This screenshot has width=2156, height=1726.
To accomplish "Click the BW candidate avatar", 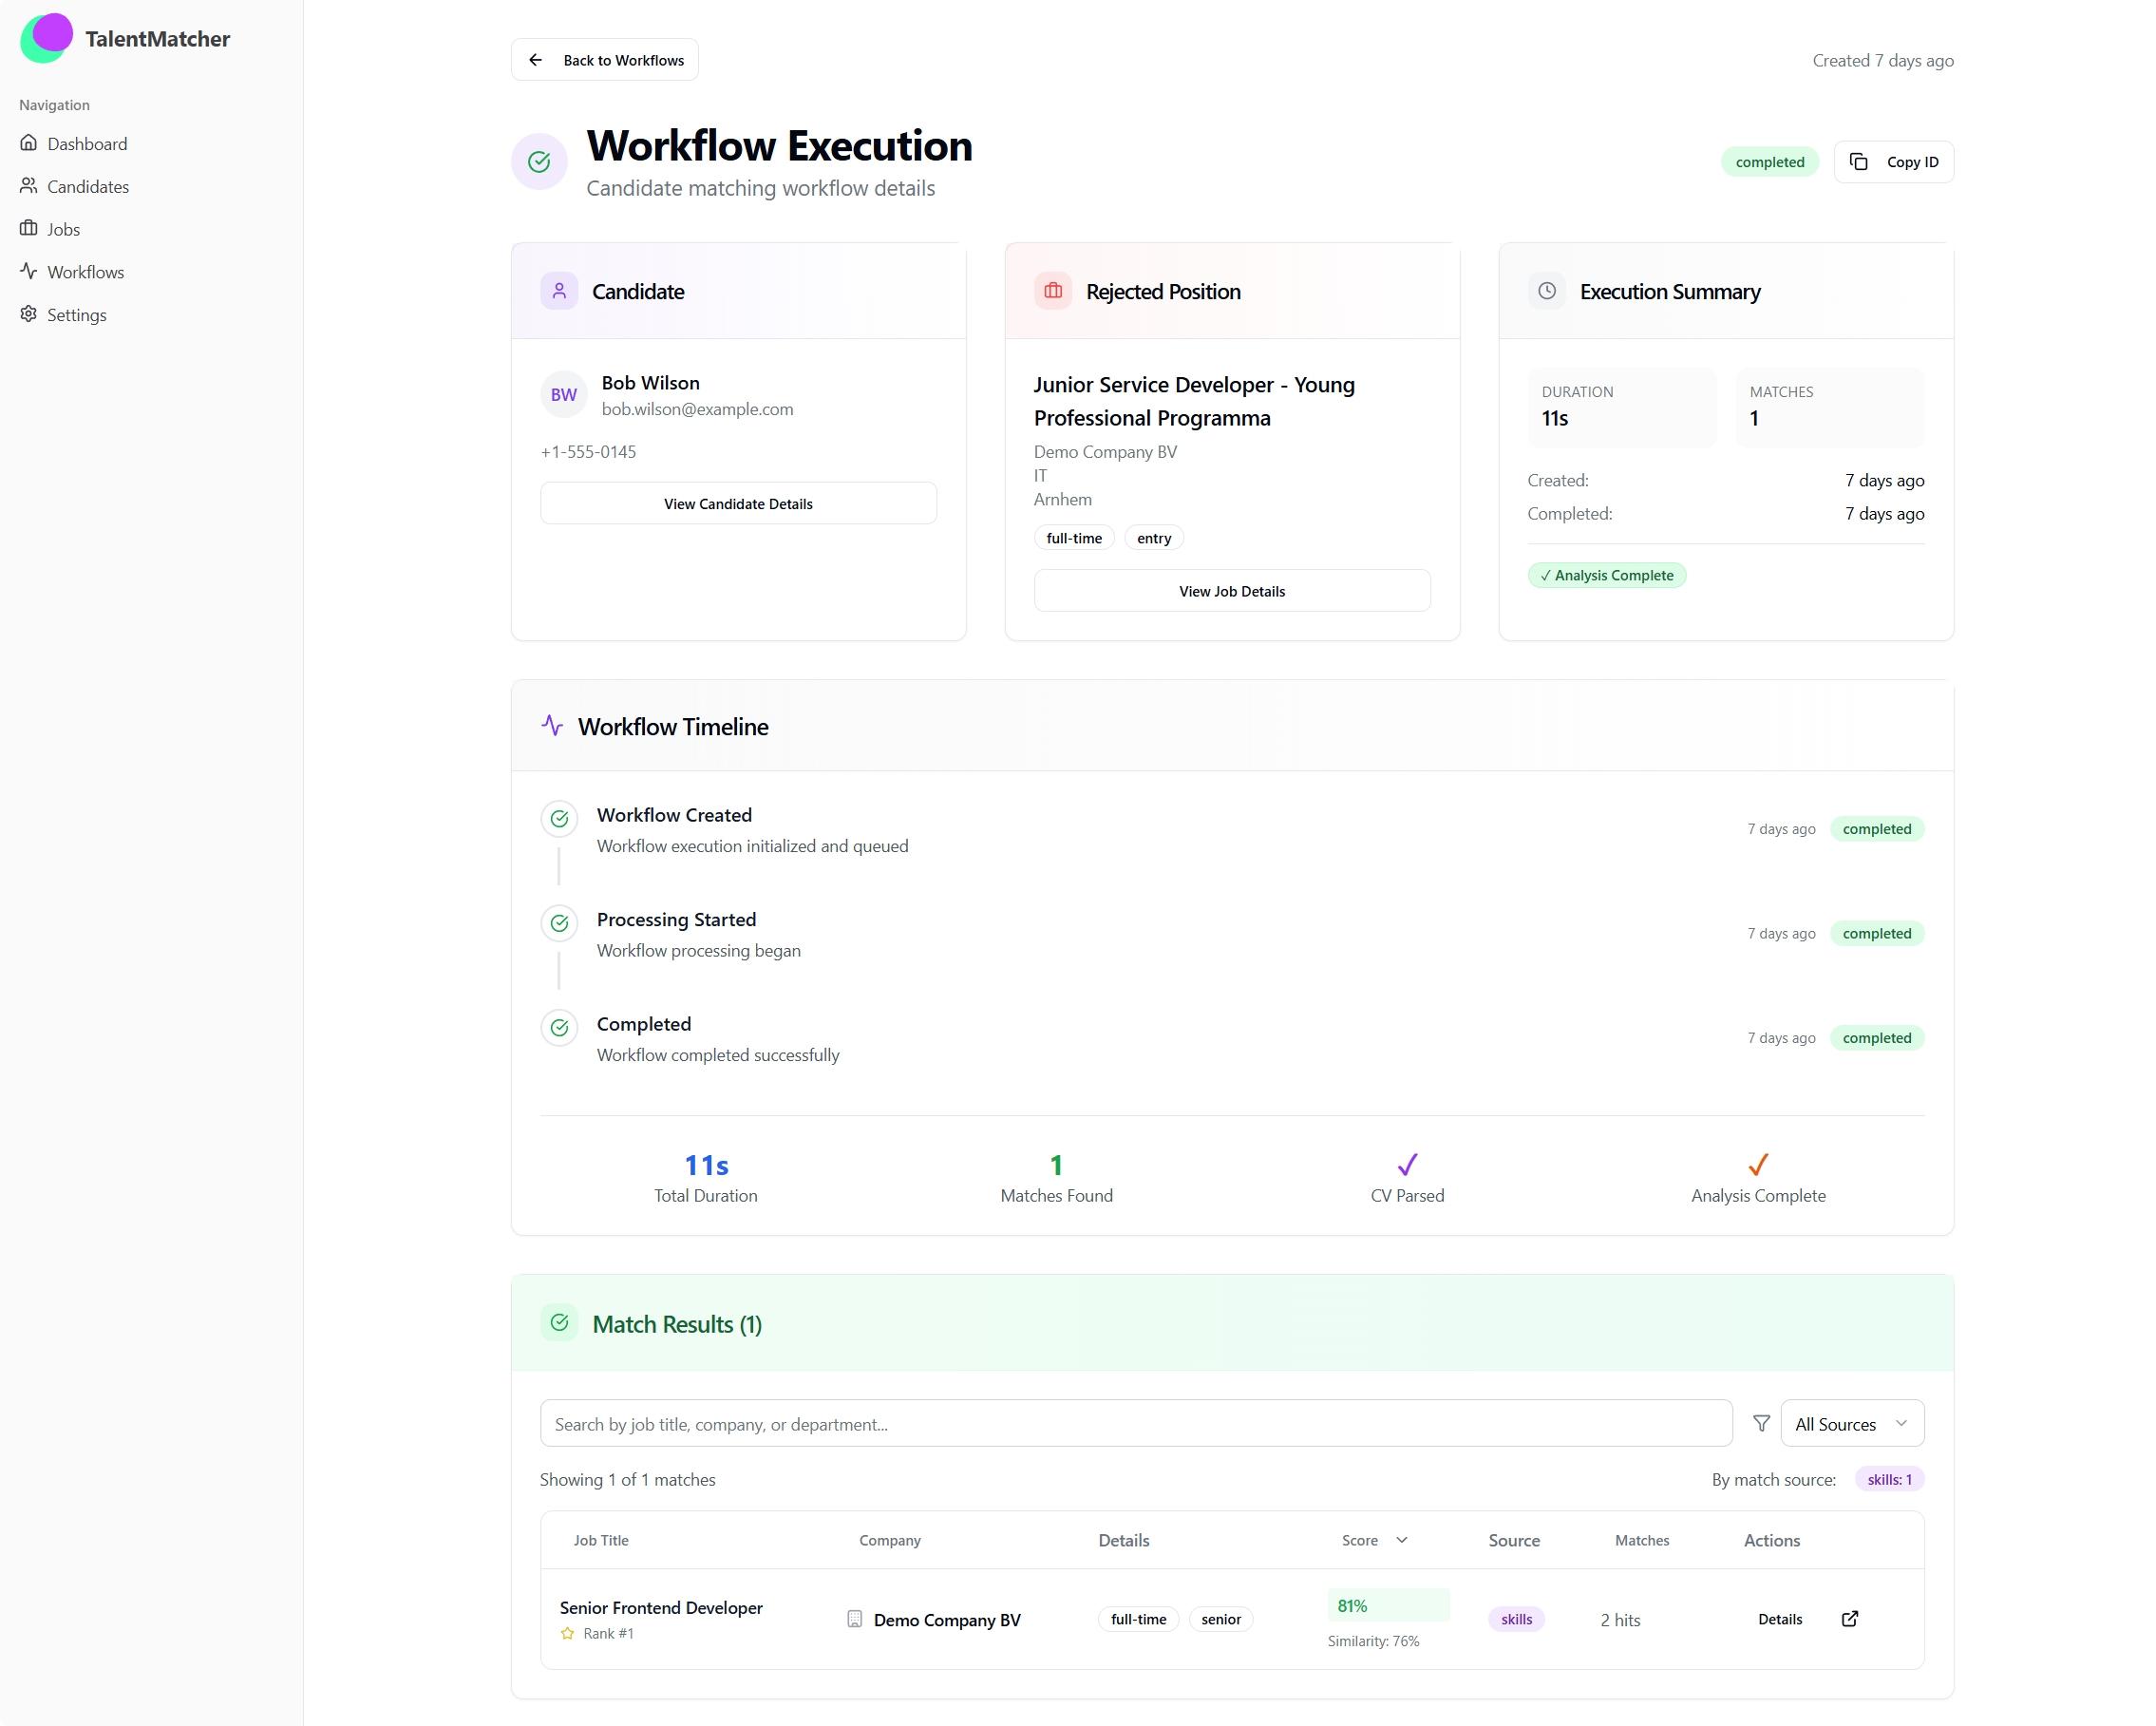I will point(563,395).
